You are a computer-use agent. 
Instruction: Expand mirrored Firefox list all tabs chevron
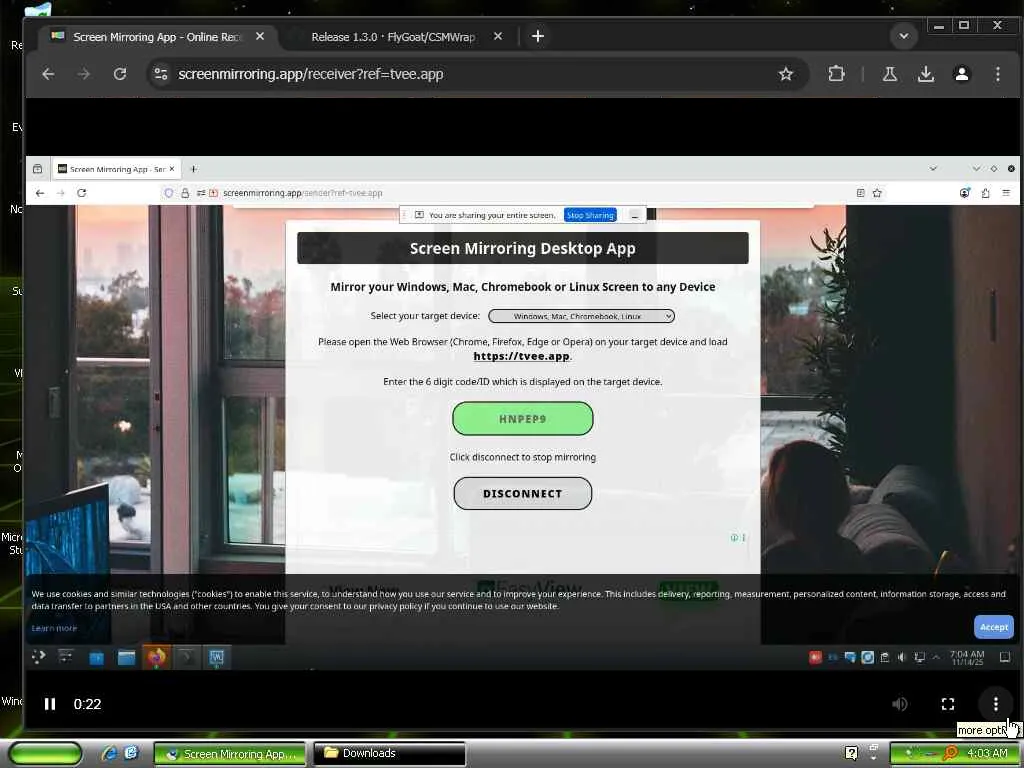pos(933,169)
